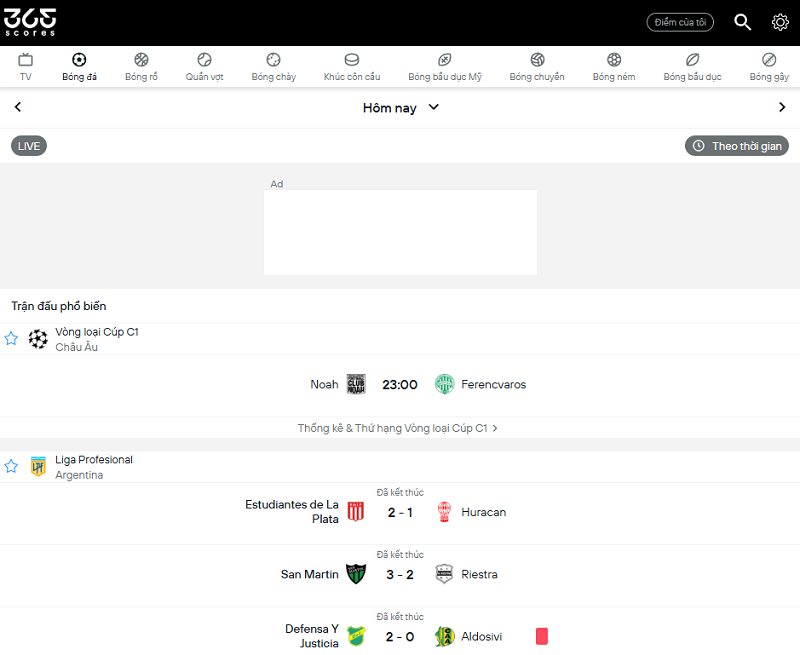The image size is (800, 655).
Task: Click the Ad banner placeholder
Action: click(400, 233)
